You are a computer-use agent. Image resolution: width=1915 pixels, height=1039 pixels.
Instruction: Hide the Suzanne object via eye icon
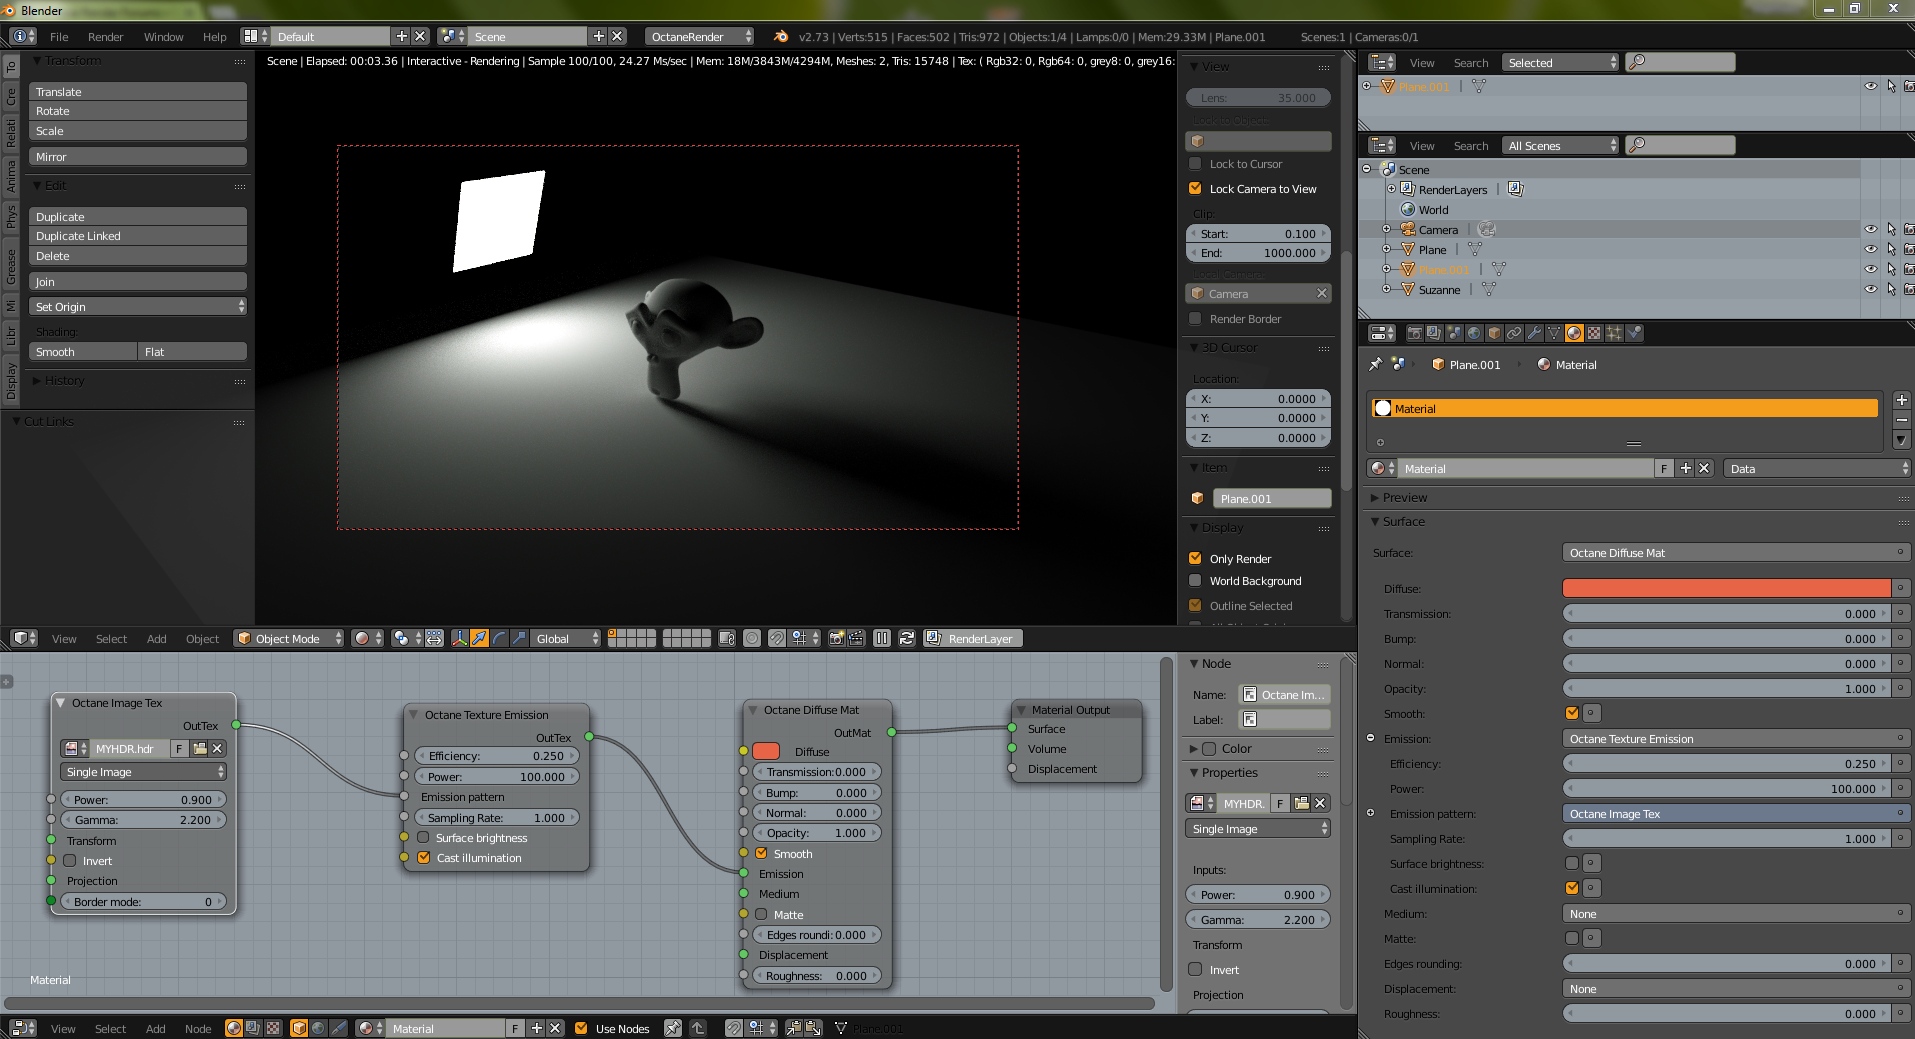(1870, 289)
